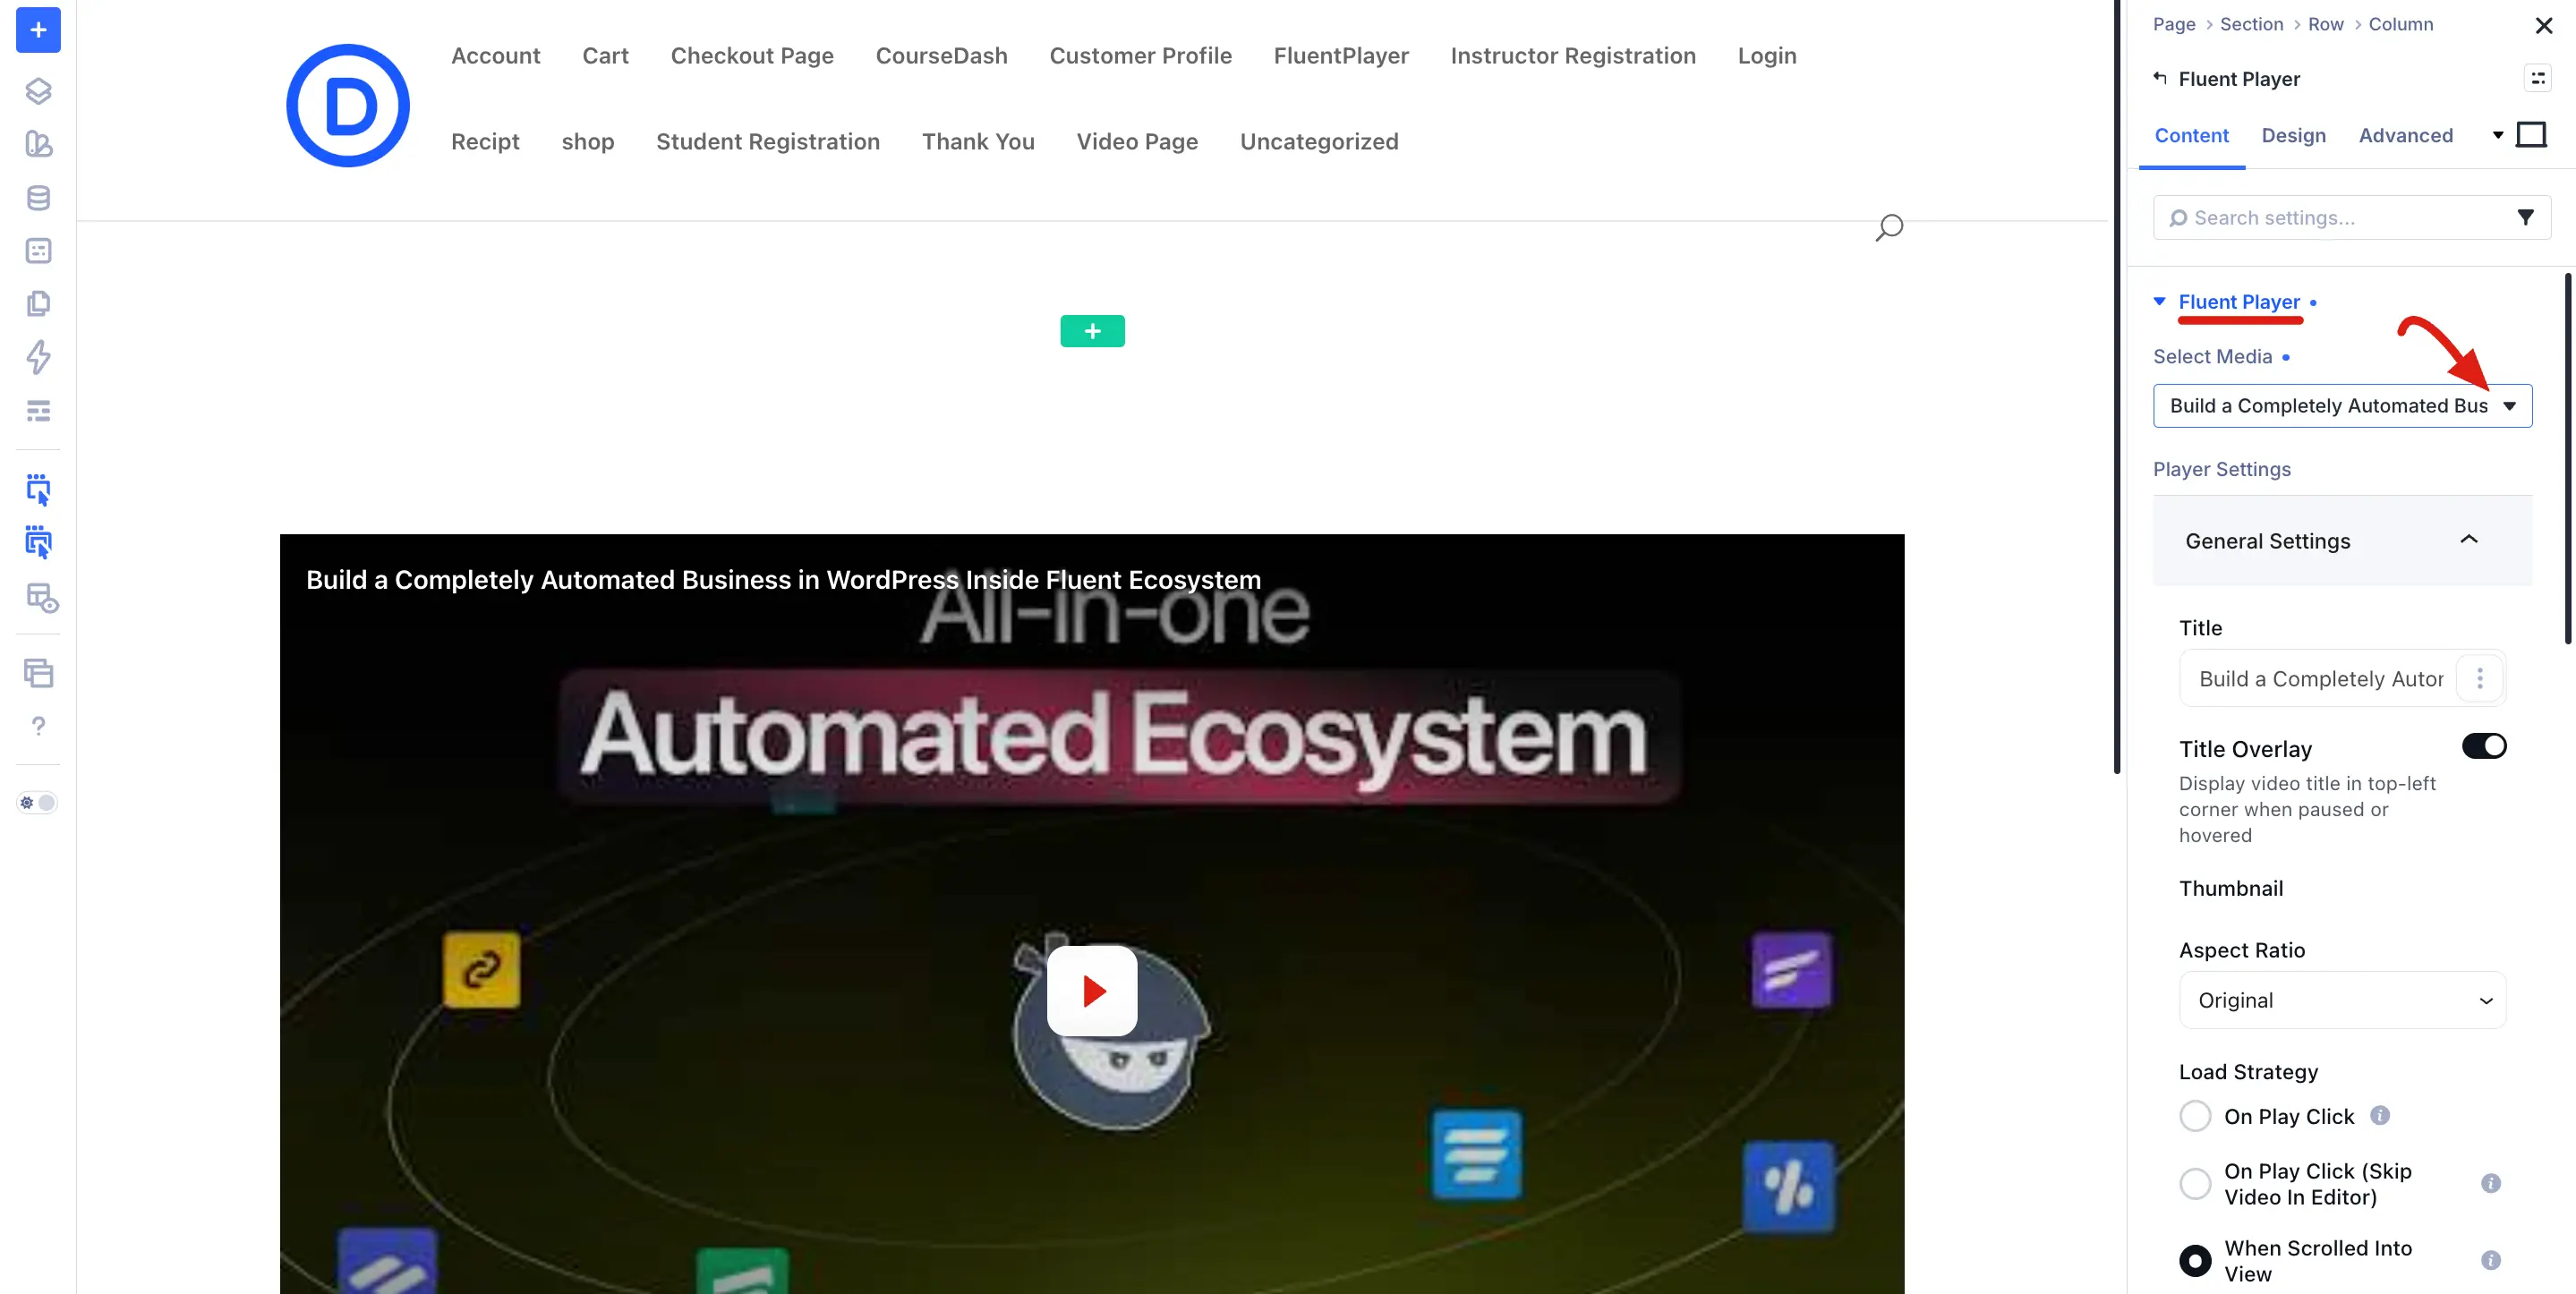Screen dimensions: 2576x1294
Task: Click the Column breadcrumb
Action: [x=2400, y=24]
